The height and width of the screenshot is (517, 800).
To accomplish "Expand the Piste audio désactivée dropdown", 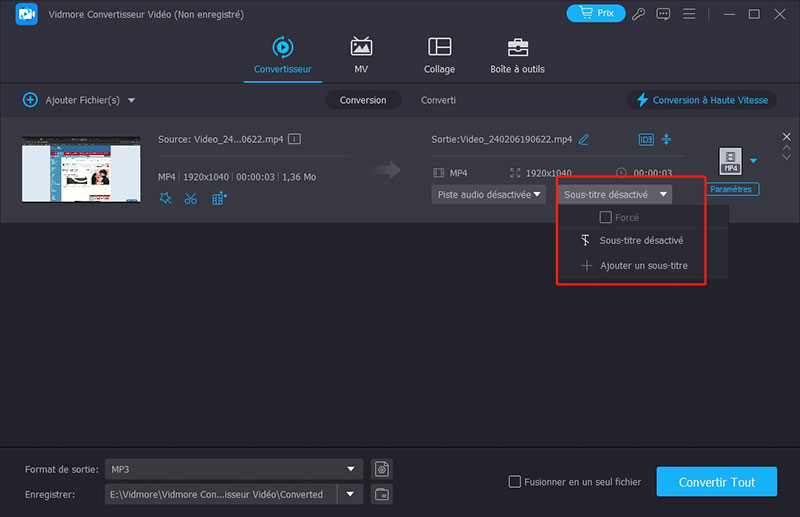I will click(489, 195).
